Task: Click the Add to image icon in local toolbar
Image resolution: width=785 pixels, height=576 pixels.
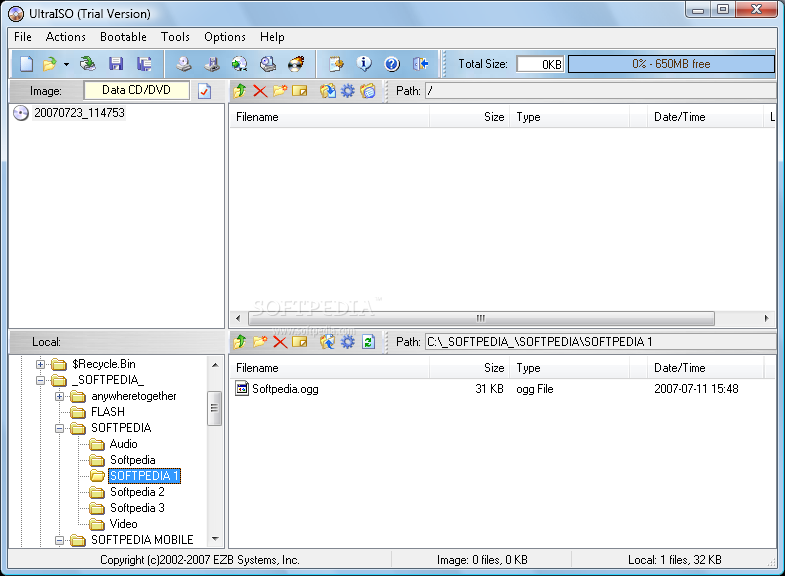Action: (328, 342)
